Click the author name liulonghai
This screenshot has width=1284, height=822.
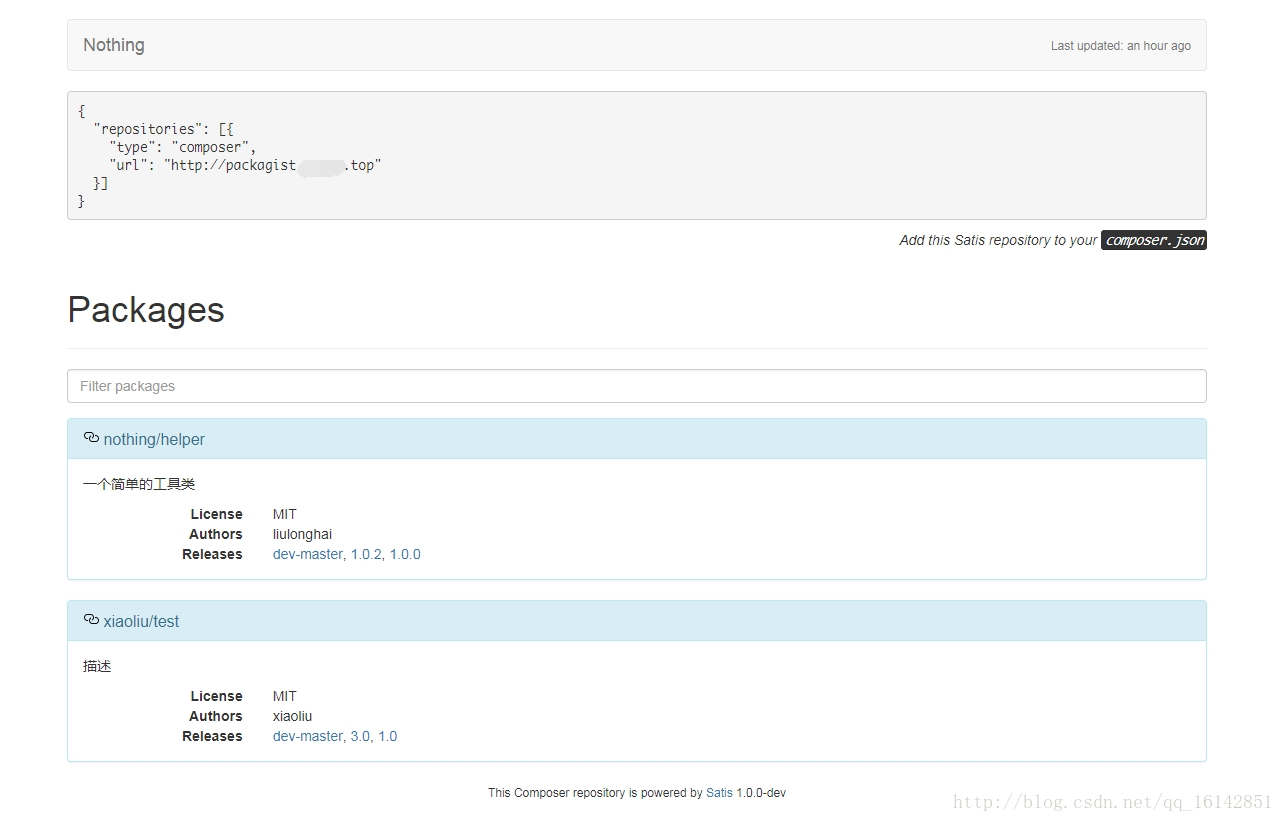(x=302, y=534)
